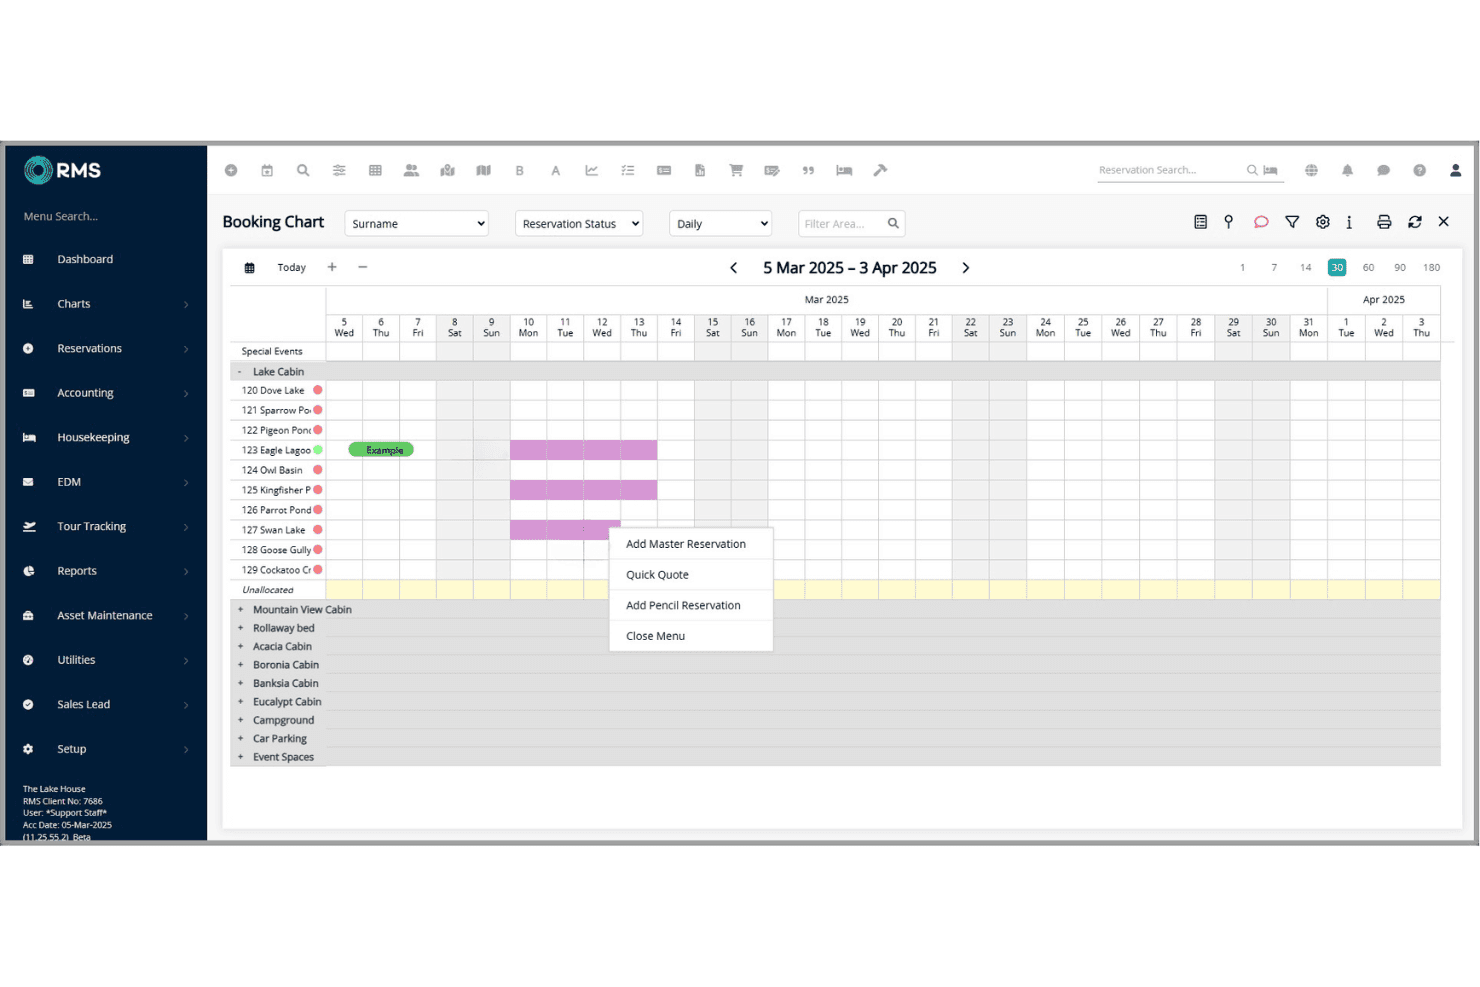Image resolution: width=1480 pixels, height=987 pixels.
Task: Open the user profile icon
Action: 1455,171
